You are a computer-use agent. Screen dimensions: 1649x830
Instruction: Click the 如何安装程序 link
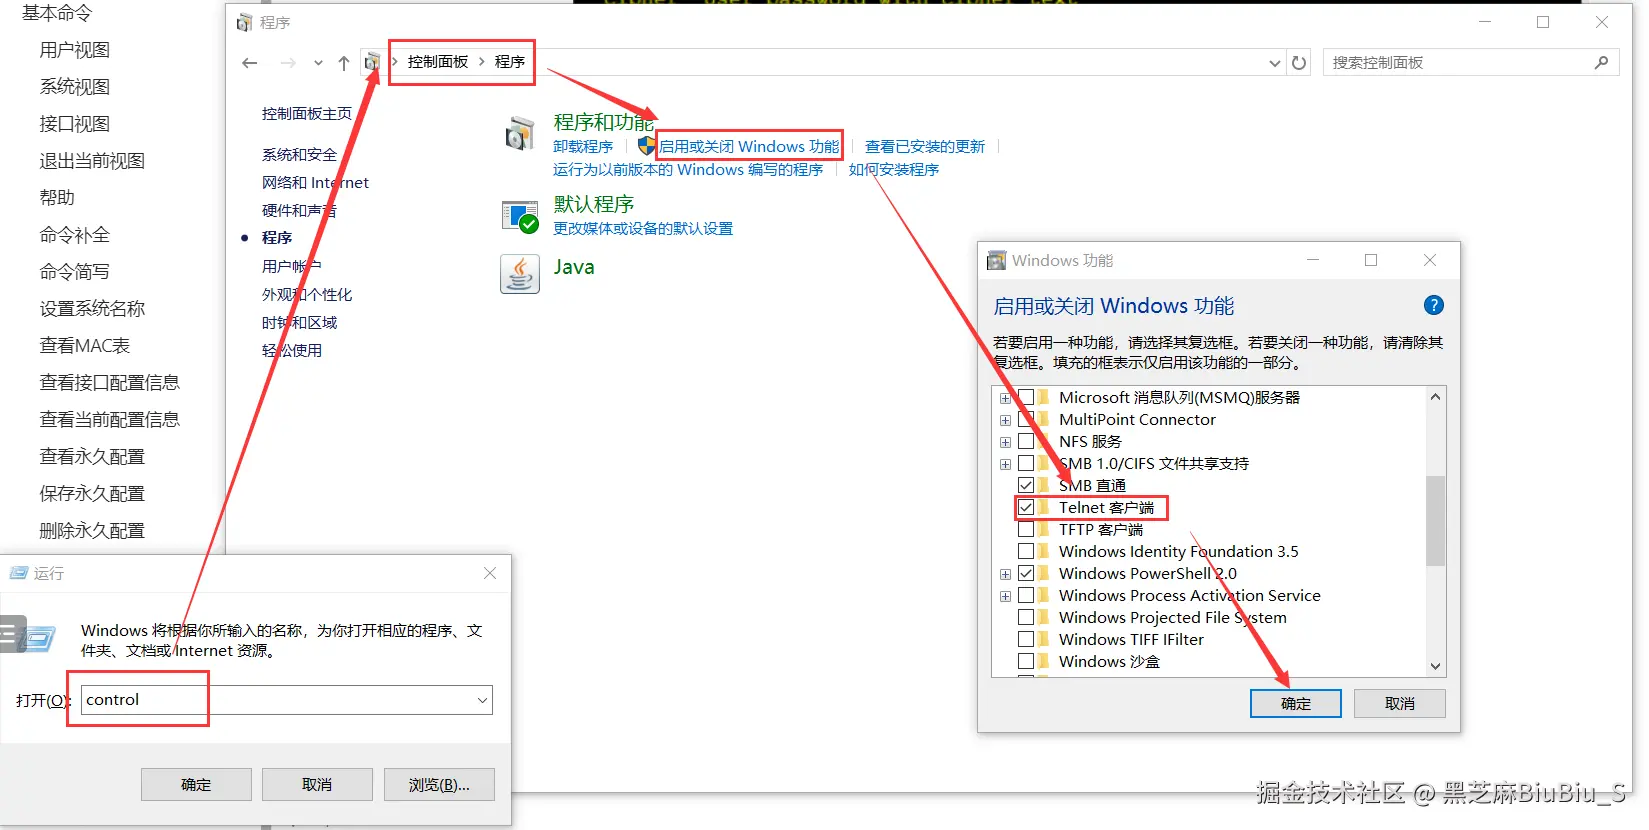pos(894,170)
